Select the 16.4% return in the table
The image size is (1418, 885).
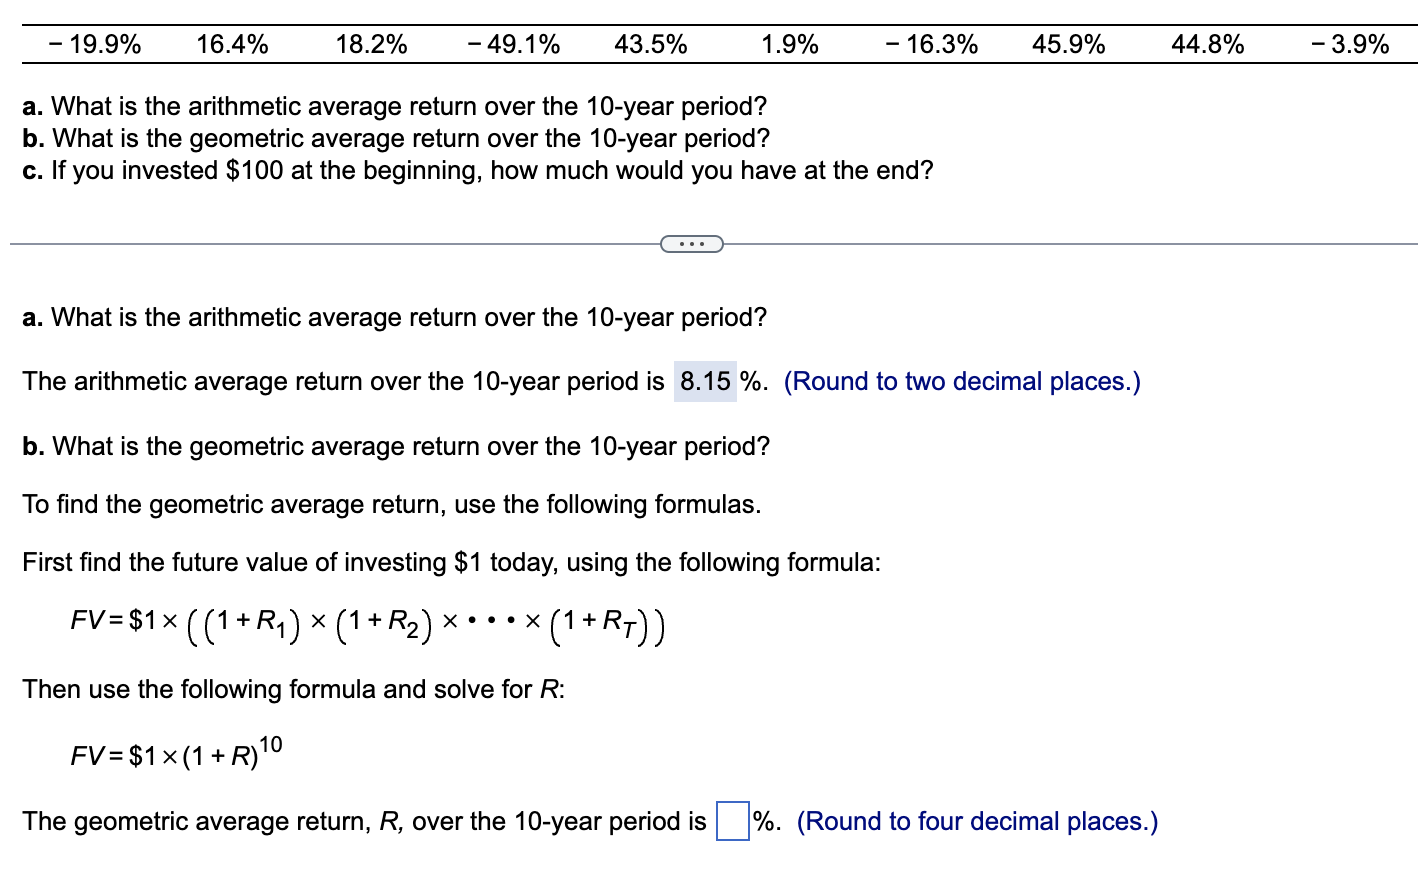233,44
